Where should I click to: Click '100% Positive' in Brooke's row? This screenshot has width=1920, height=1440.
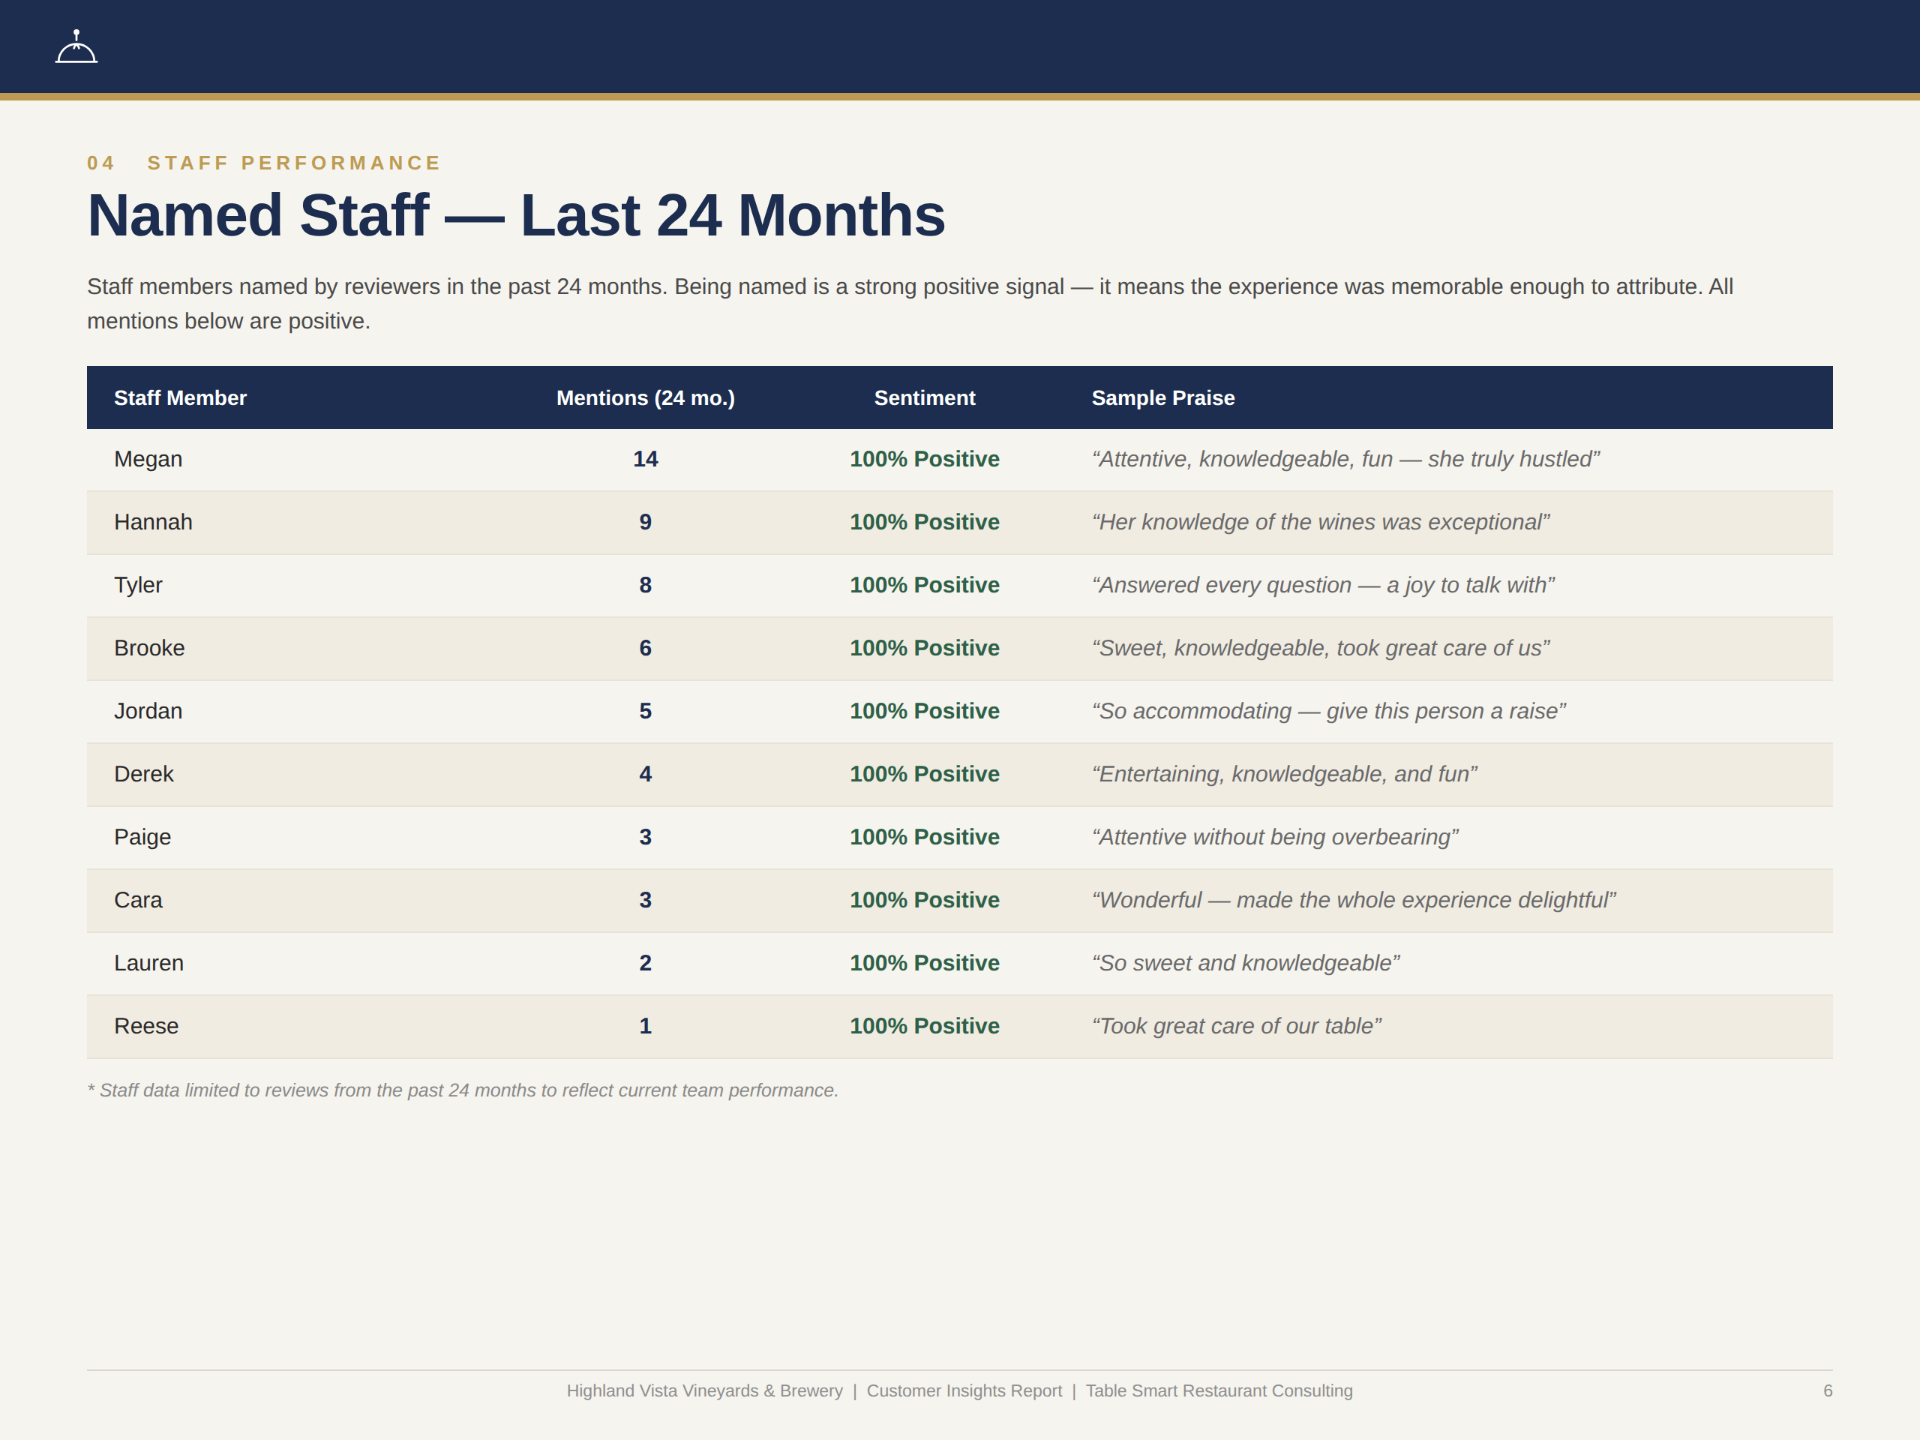[924, 648]
